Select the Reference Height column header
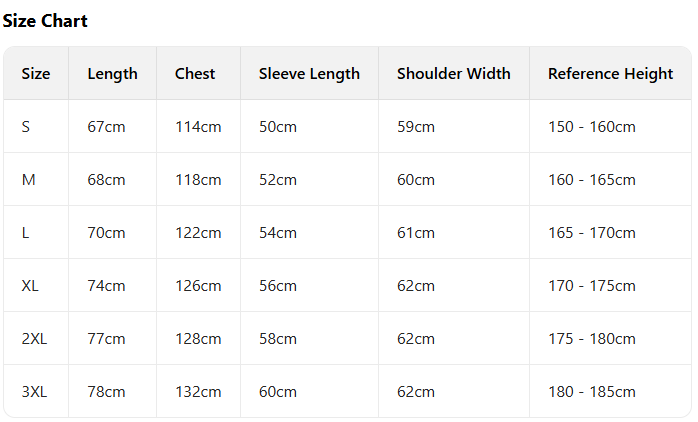The image size is (698, 422). coord(610,74)
